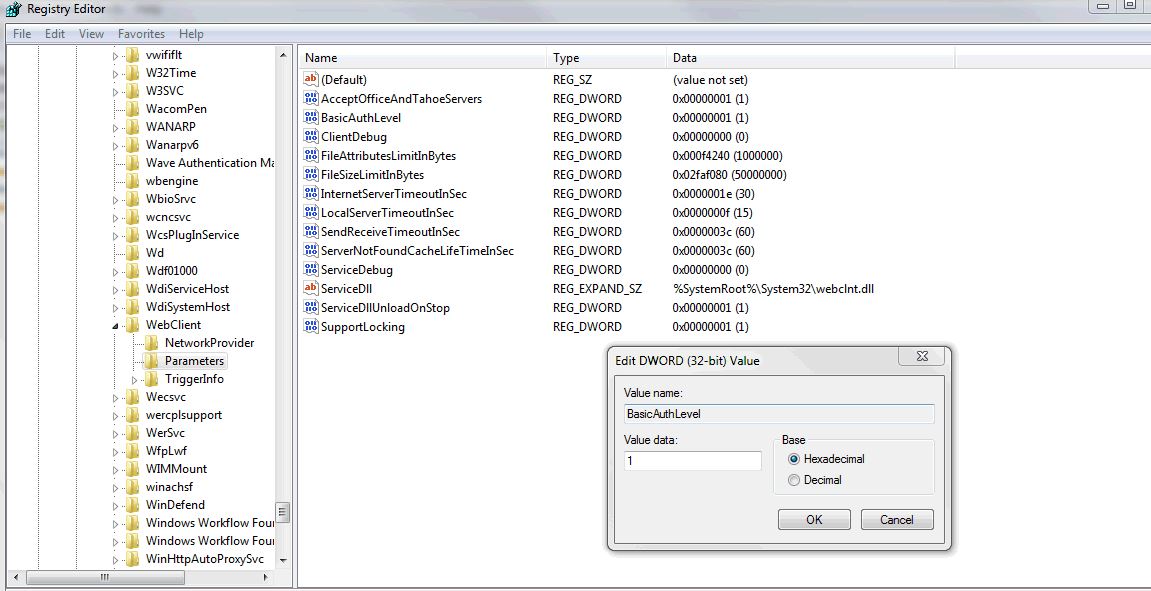Expand the WbioSrvc tree node
Image resolution: width=1151 pixels, height=591 pixels.
tap(115, 200)
